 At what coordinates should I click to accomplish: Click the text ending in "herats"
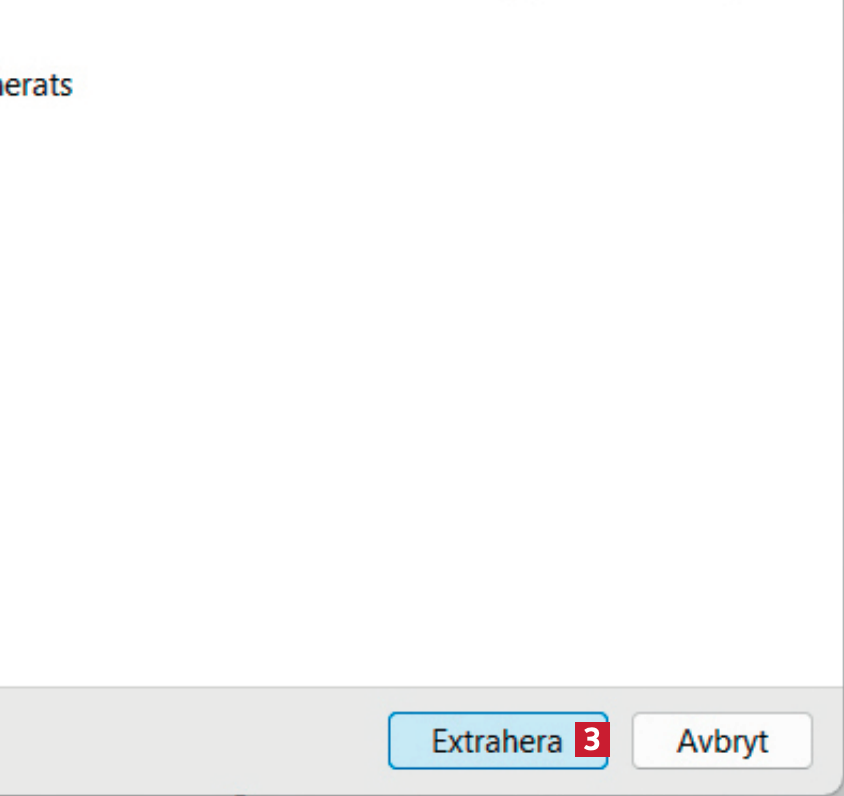(36, 85)
